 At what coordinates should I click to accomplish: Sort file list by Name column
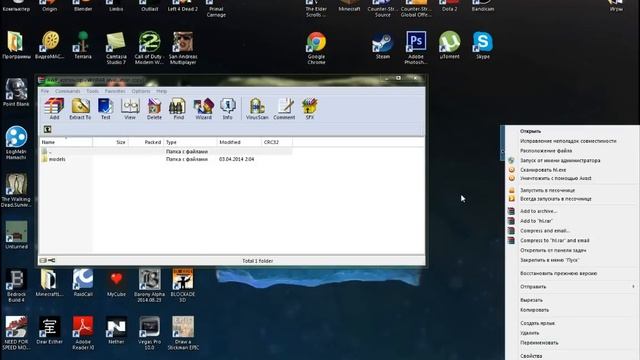(x=66, y=142)
